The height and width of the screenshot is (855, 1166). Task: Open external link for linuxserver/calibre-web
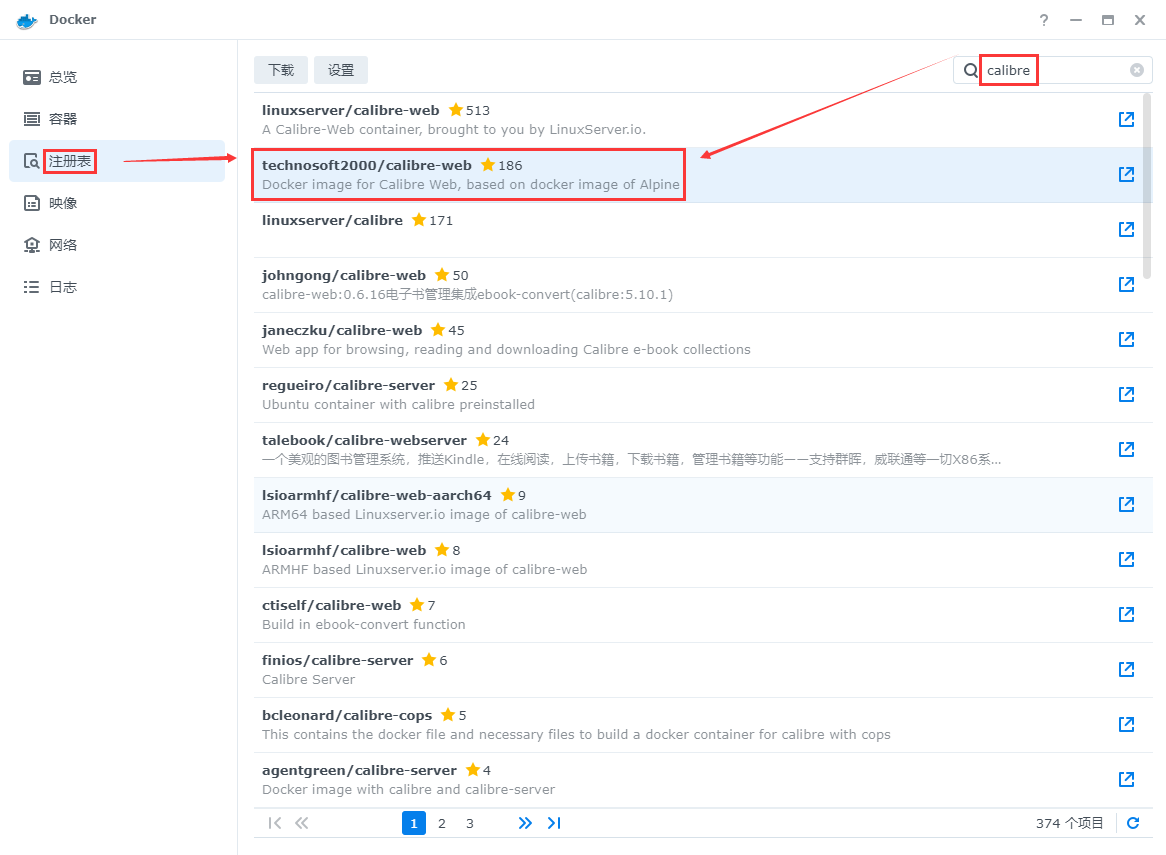(x=1126, y=120)
